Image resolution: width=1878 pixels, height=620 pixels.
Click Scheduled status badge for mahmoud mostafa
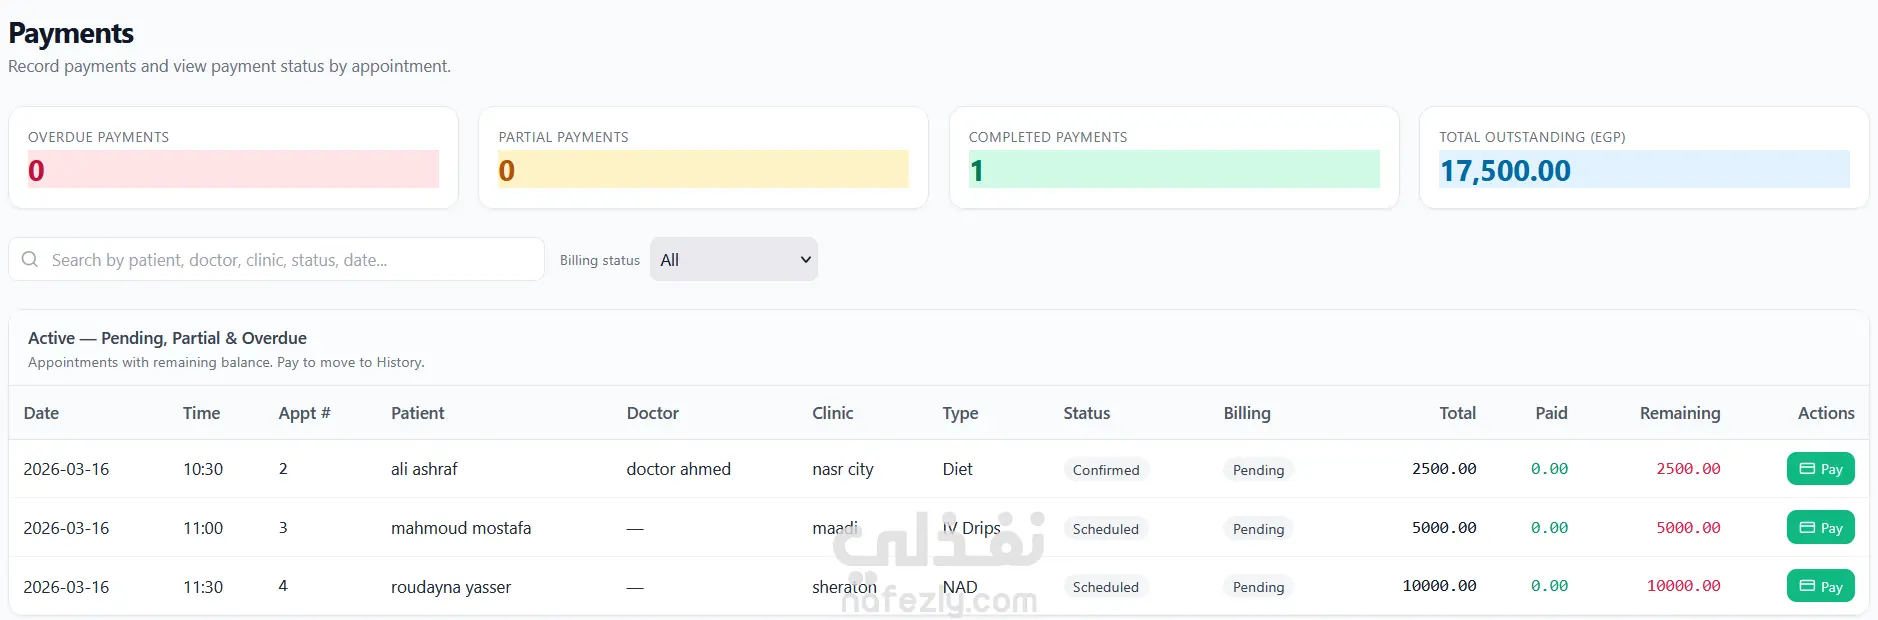pos(1106,529)
